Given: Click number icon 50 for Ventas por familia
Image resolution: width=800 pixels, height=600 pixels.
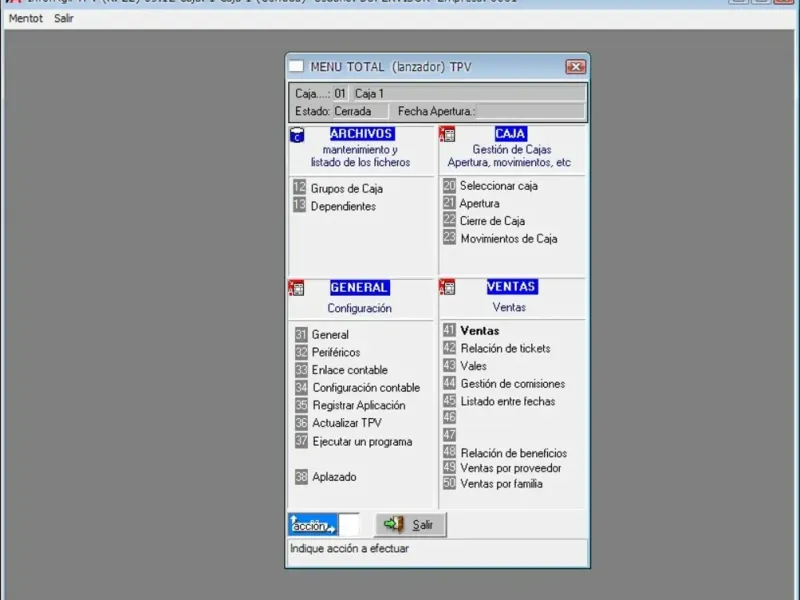Looking at the screenshot, I should (449, 483).
